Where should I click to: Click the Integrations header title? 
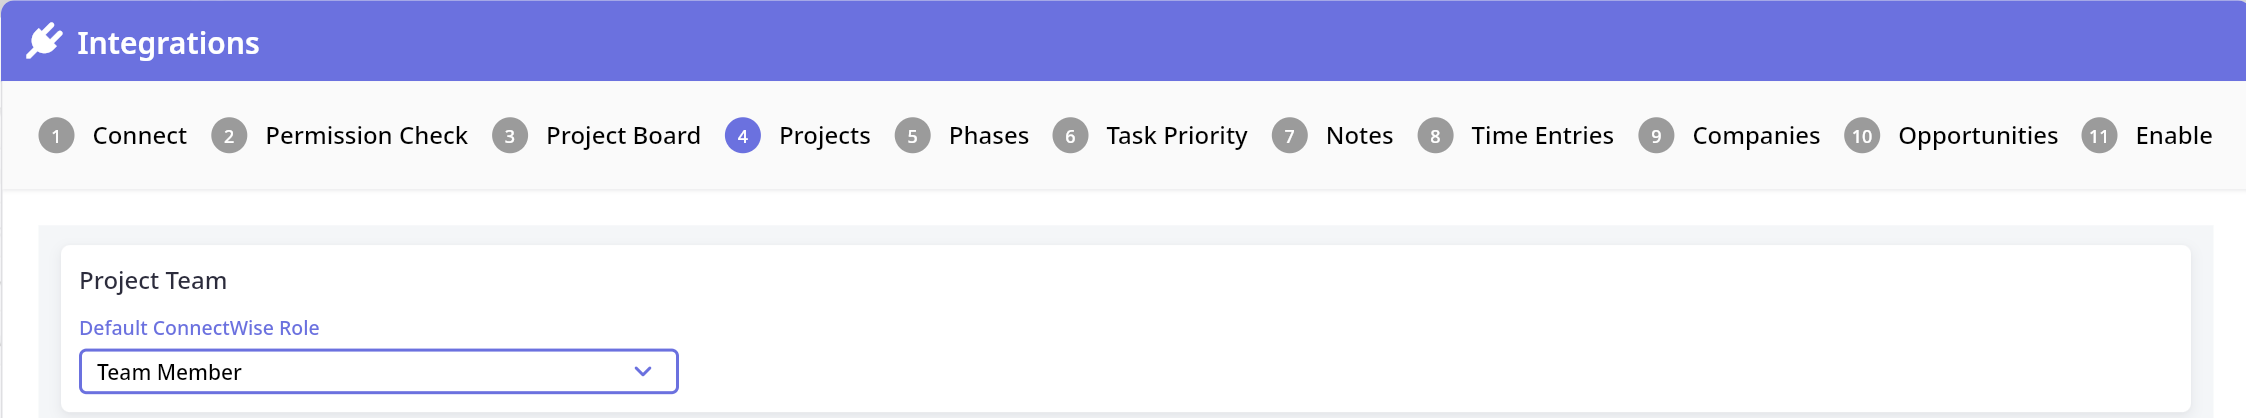(x=168, y=43)
